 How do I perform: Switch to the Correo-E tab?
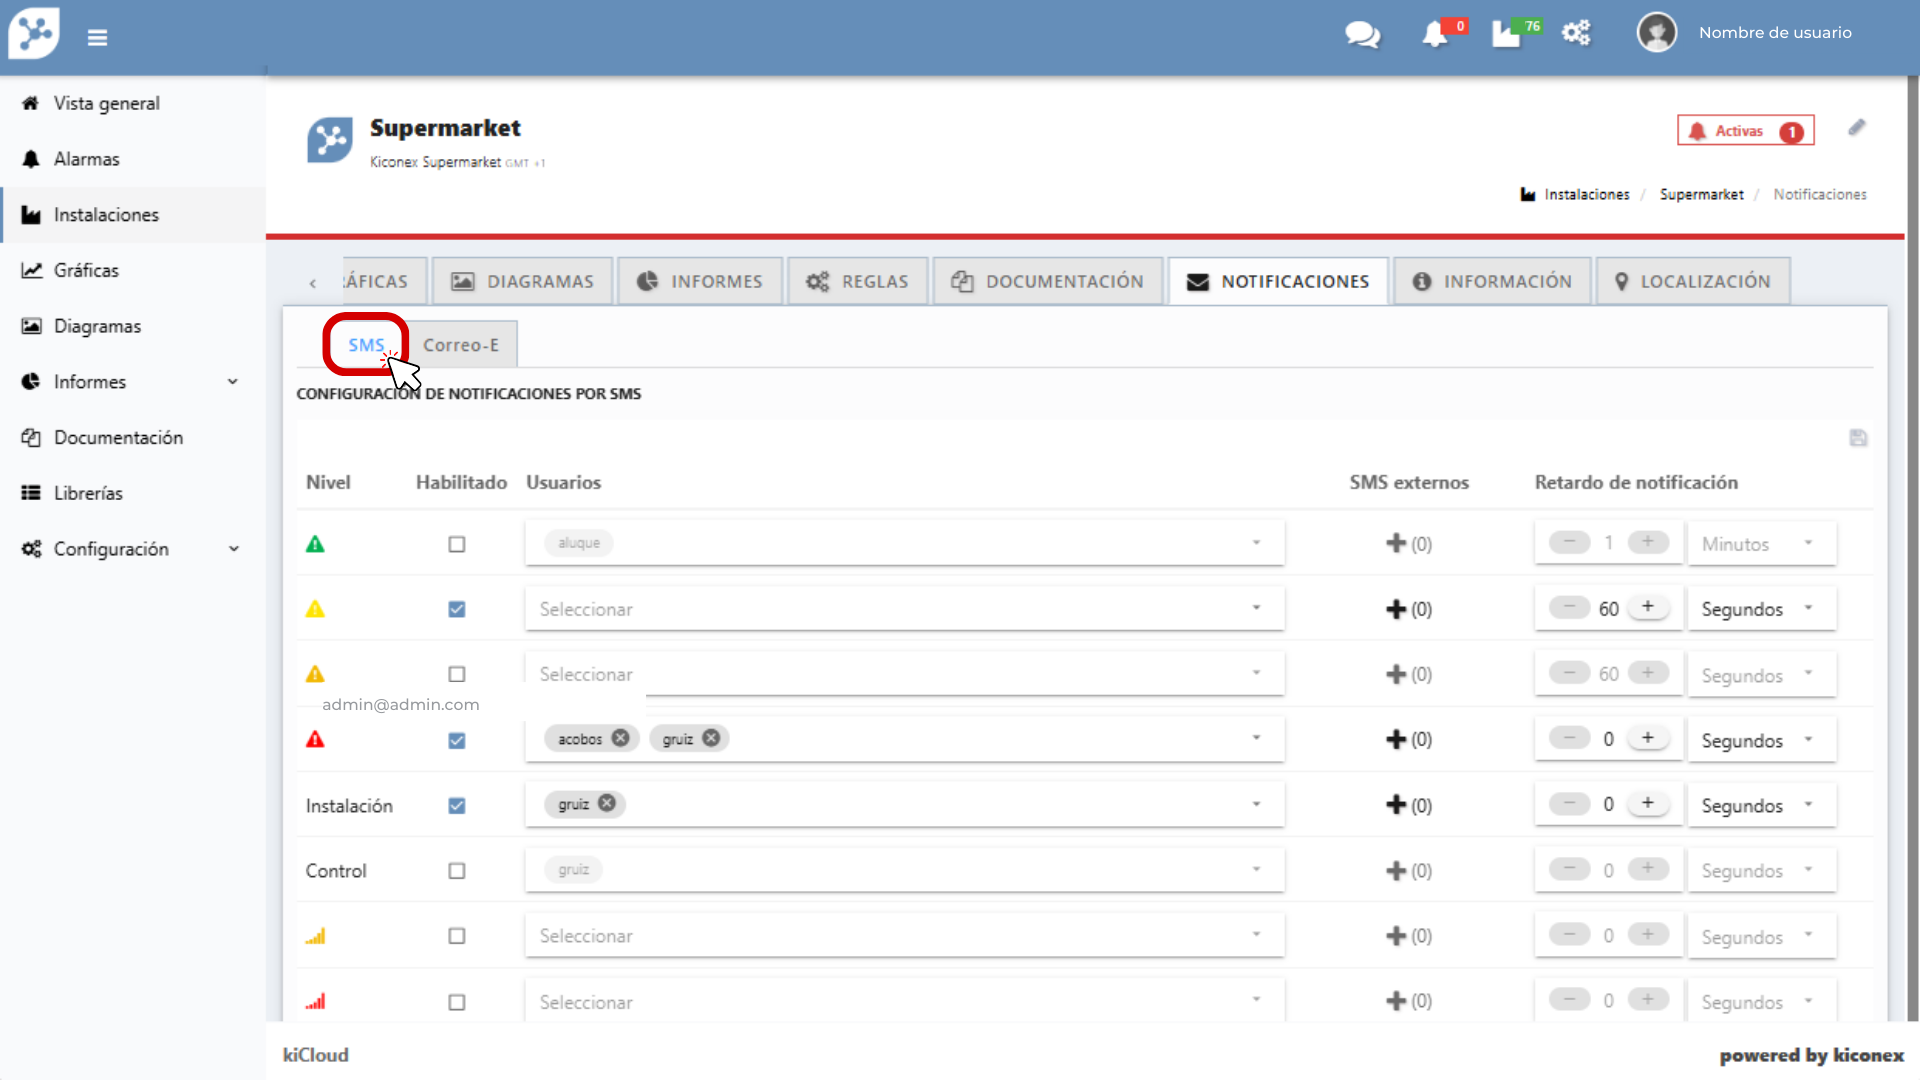point(461,345)
